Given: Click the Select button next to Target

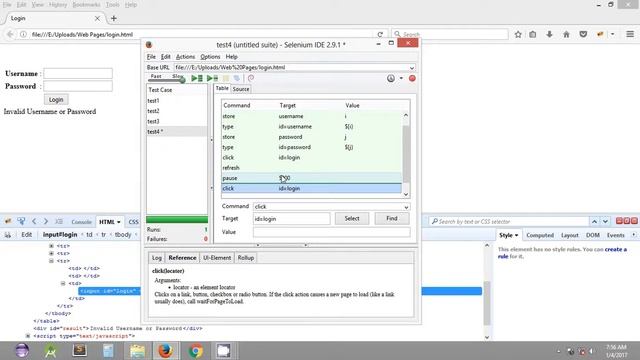Looking at the screenshot, I should coord(352,218).
